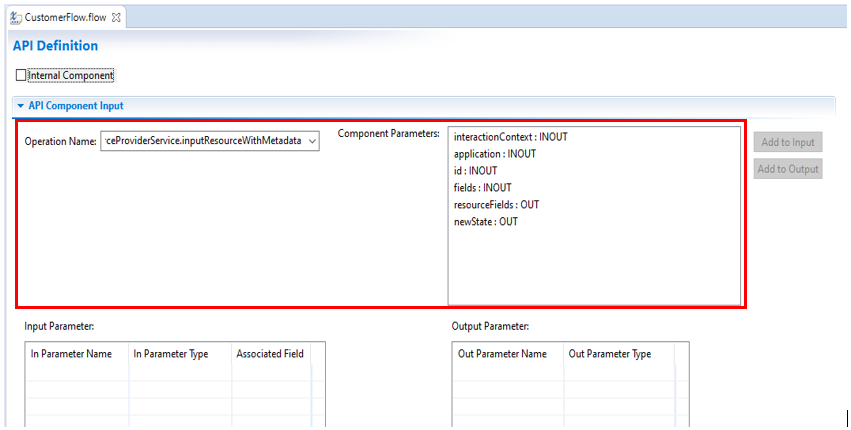
Task: Click the In Parameter Name column header
Action: tap(72, 354)
